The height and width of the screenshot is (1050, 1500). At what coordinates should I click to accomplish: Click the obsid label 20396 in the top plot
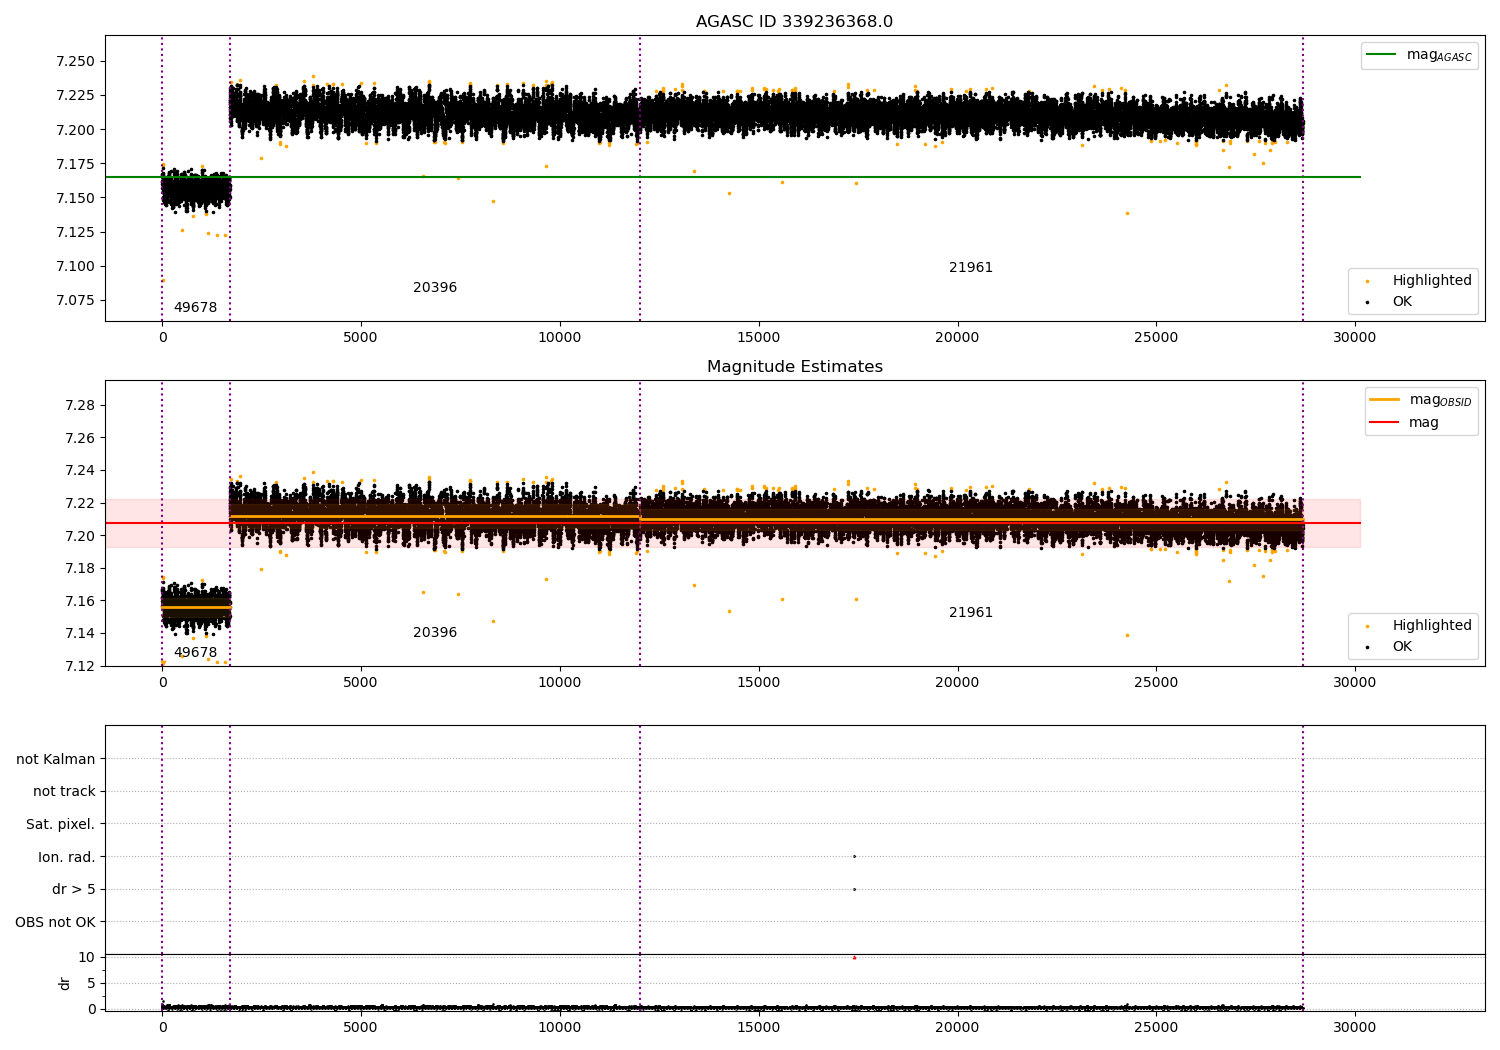pos(435,287)
